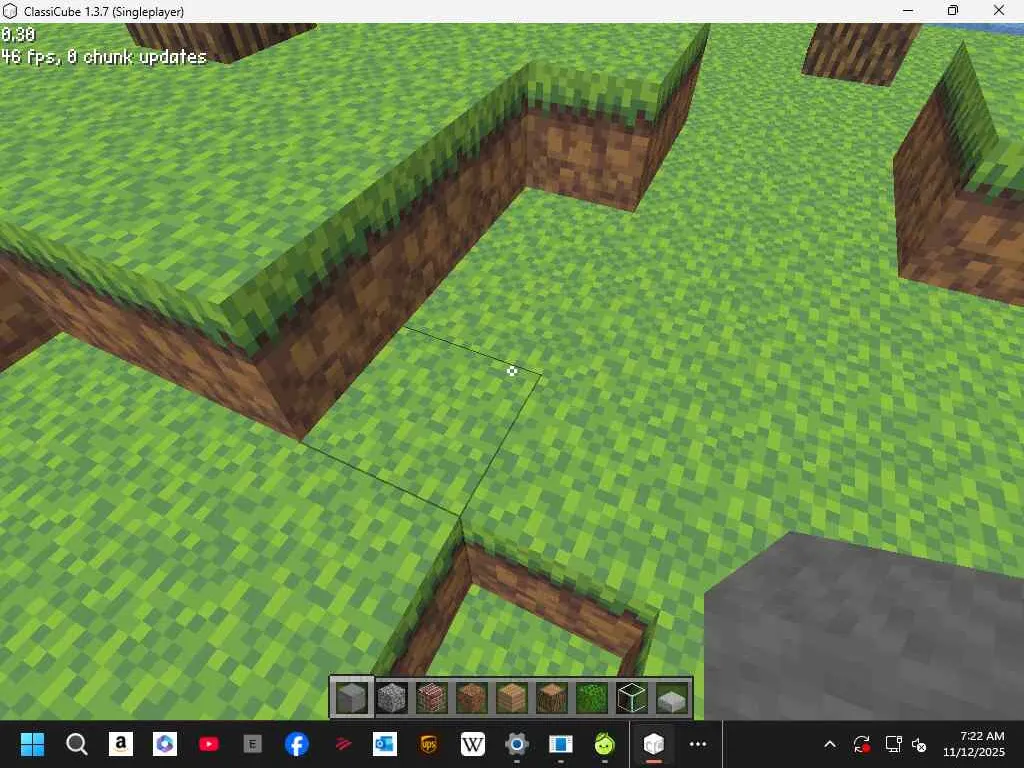Open Outlook from the taskbar
1024x768 pixels.
click(385, 744)
